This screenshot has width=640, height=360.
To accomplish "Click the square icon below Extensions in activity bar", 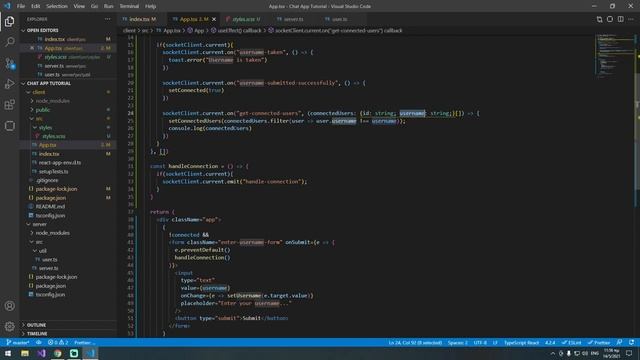I will point(9,126).
